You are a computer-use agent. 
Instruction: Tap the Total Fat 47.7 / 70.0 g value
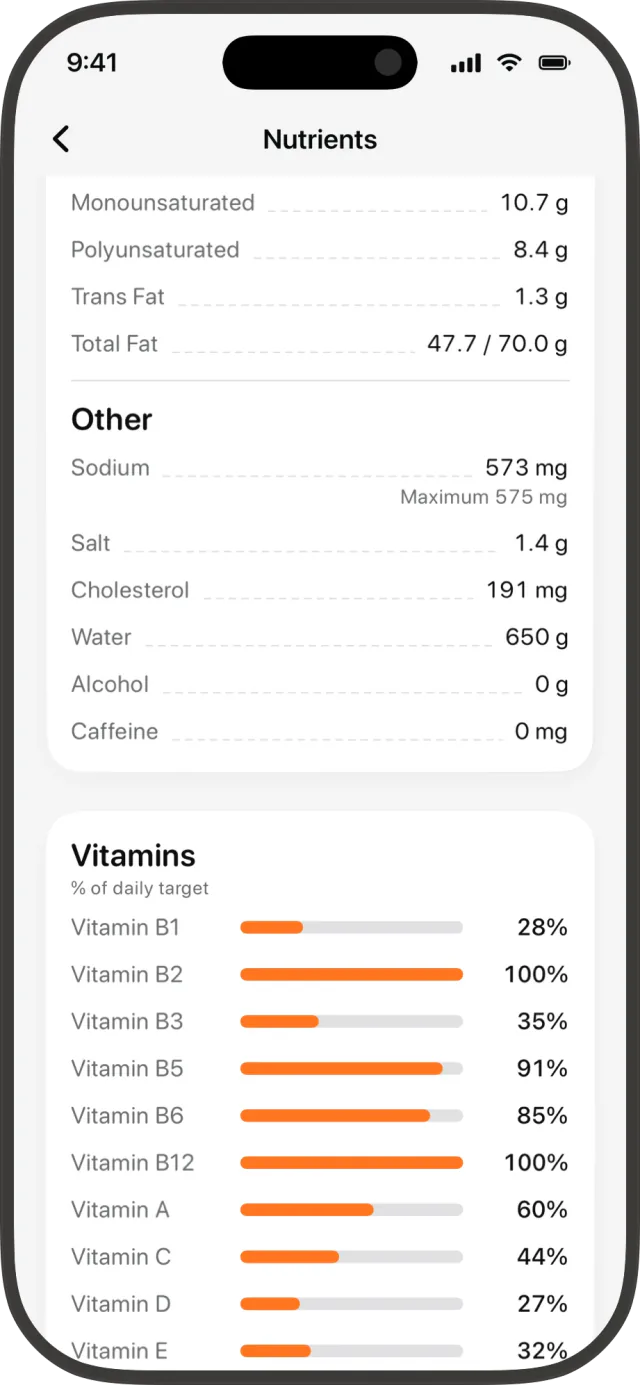[497, 344]
